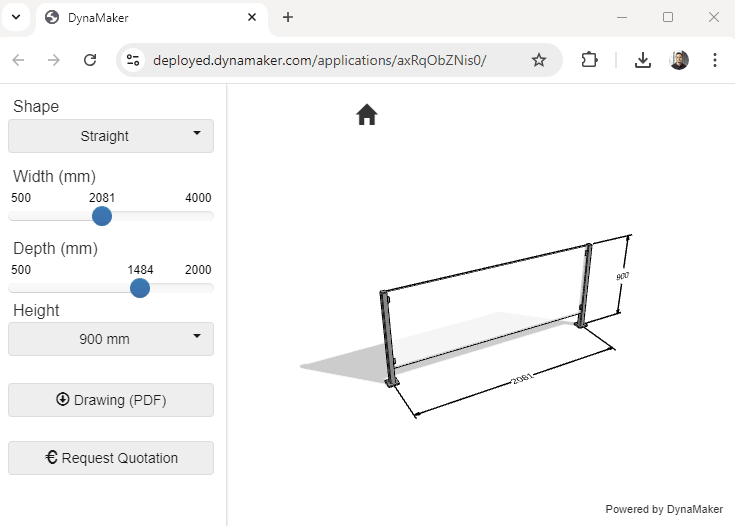
Task: Open the Shape dropdown showing Straight
Action: [111, 136]
